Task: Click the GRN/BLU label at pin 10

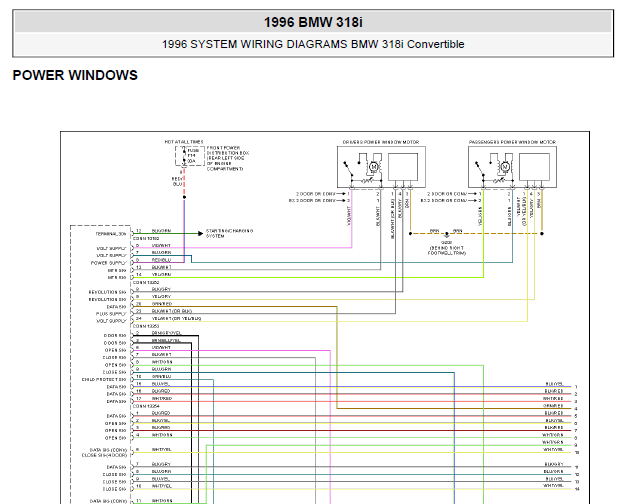Action: [161, 376]
